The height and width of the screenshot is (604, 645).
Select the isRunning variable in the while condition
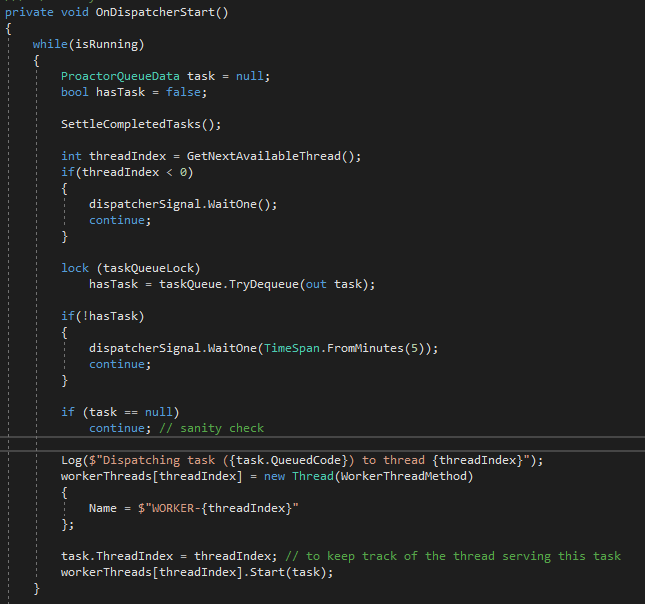[x=107, y=44]
